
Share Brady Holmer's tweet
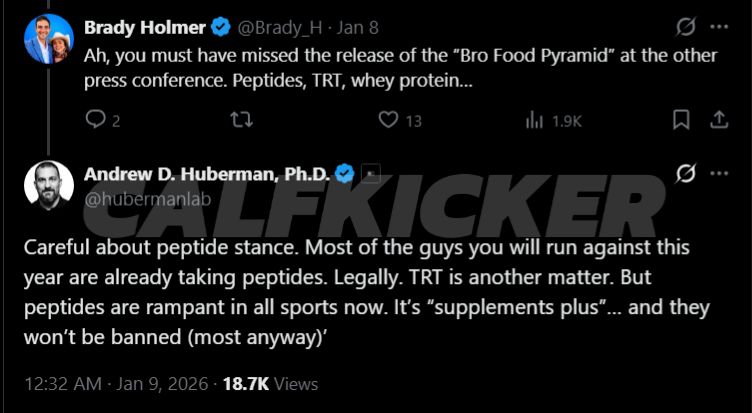[x=718, y=120]
